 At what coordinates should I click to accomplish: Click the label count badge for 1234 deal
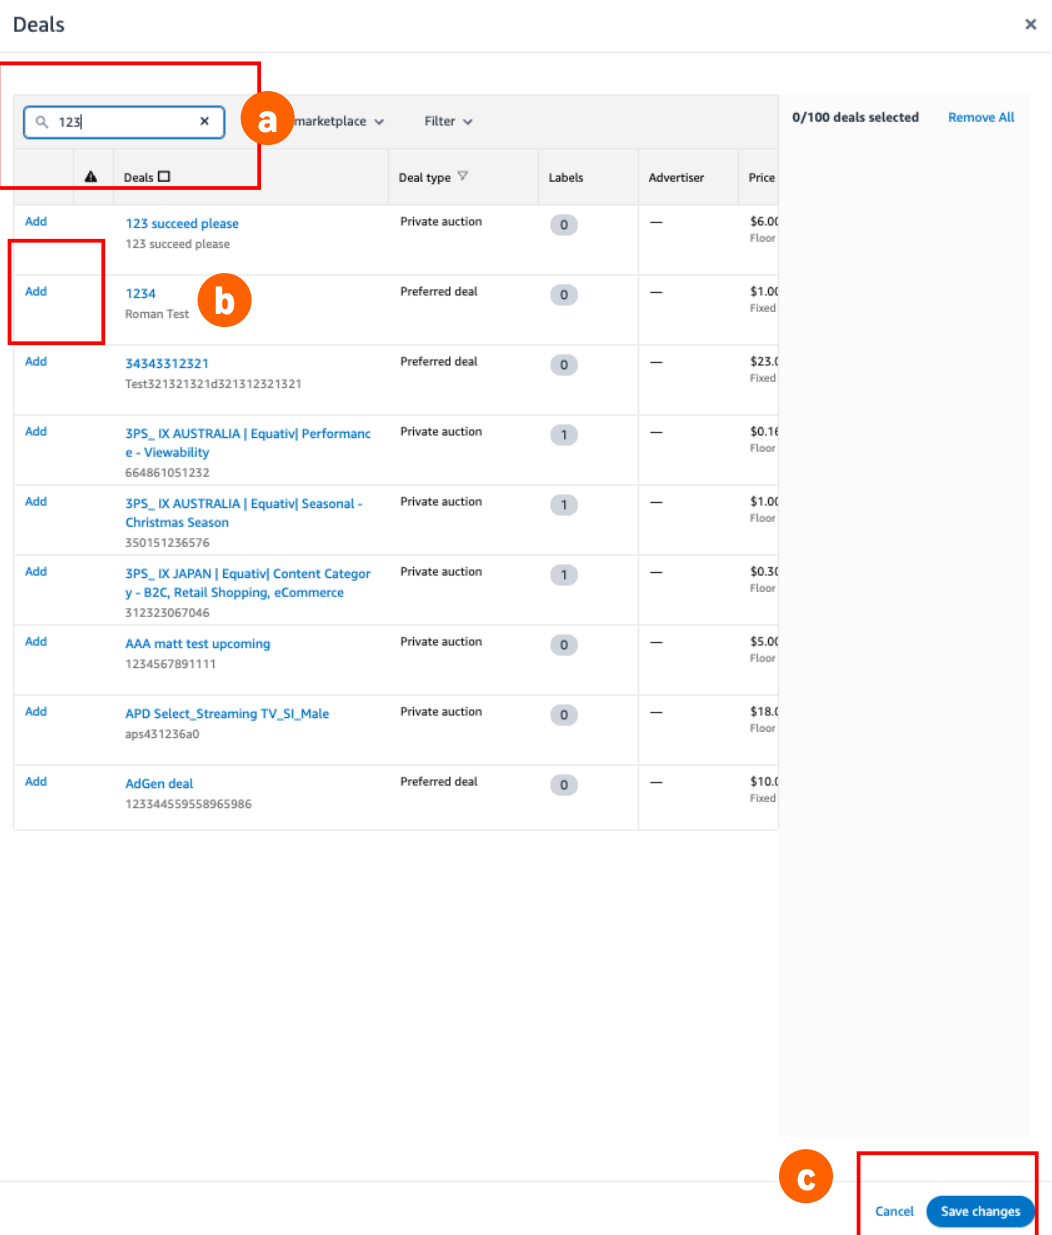pos(564,295)
